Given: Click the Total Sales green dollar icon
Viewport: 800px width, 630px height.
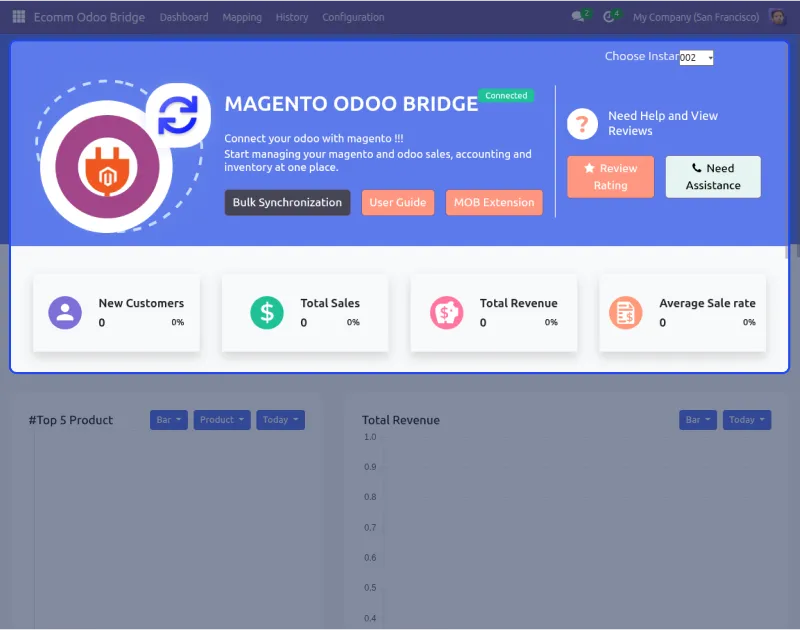Looking at the screenshot, I should pyautogui.click(x=266, y=312).
